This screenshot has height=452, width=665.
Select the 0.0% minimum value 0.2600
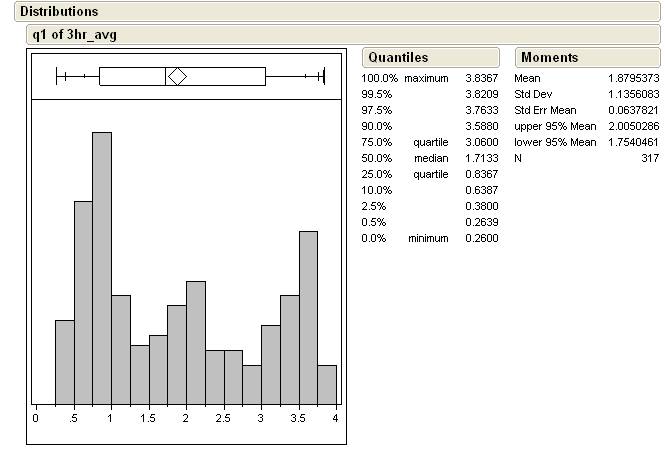(481, 238)
